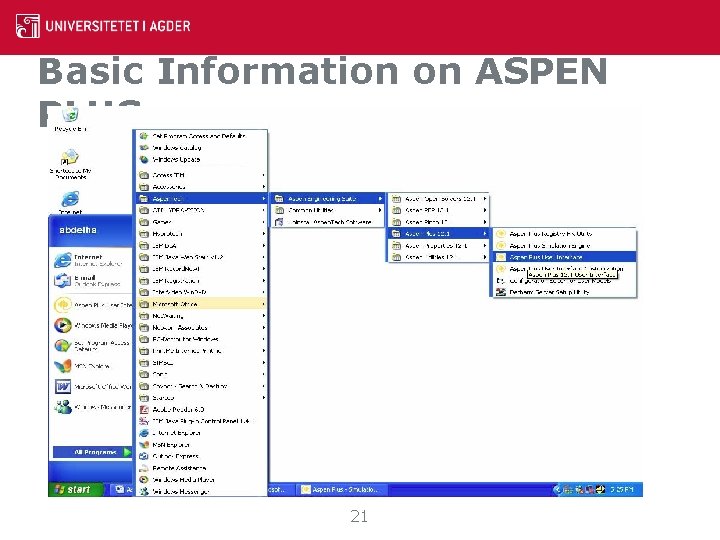
Task: Click the Shortcut to My Documents desktop icon
Action: click(70, 157)
